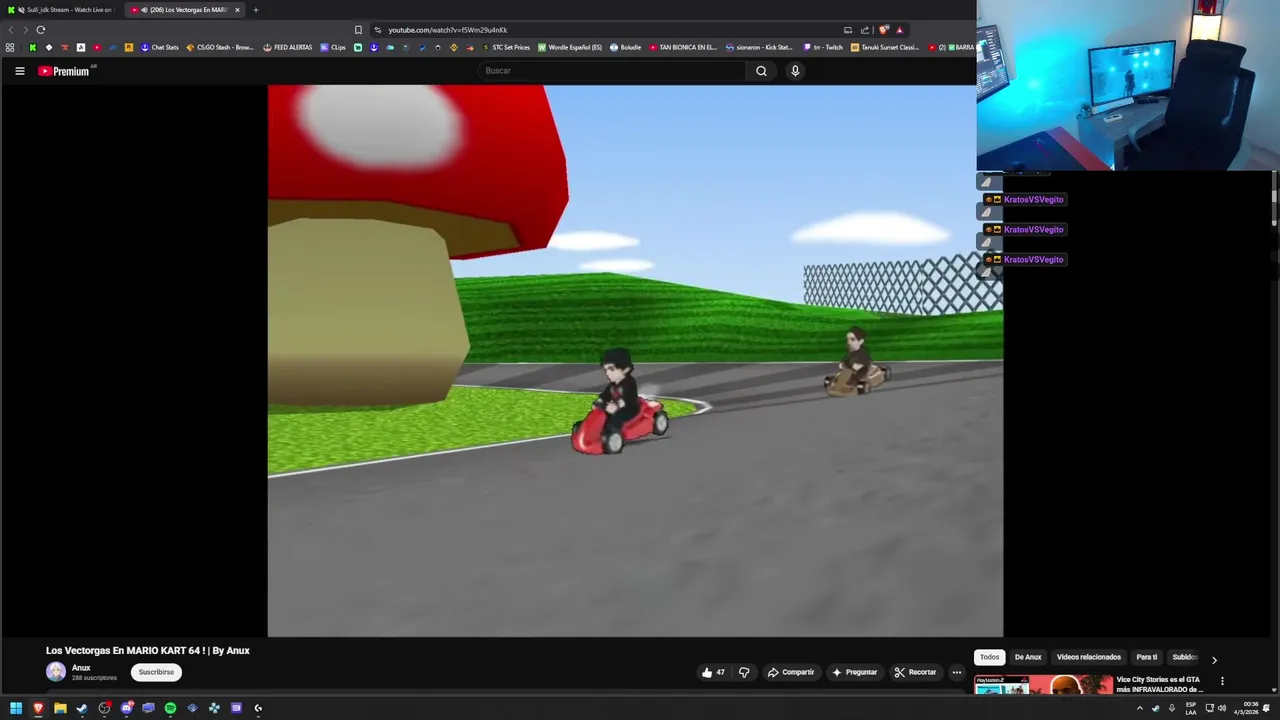This screenshot has height=720, width=1280.
Task: Go to YouTube Premium home logo
Action: point(64,71)
